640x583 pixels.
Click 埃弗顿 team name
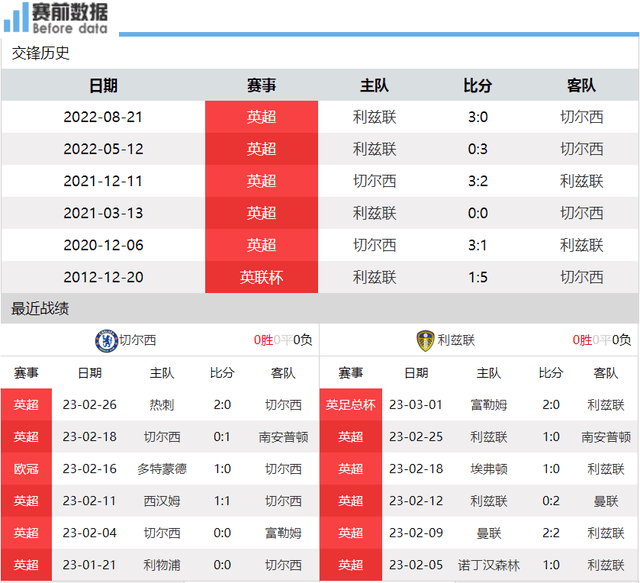[x=489, y=469]
